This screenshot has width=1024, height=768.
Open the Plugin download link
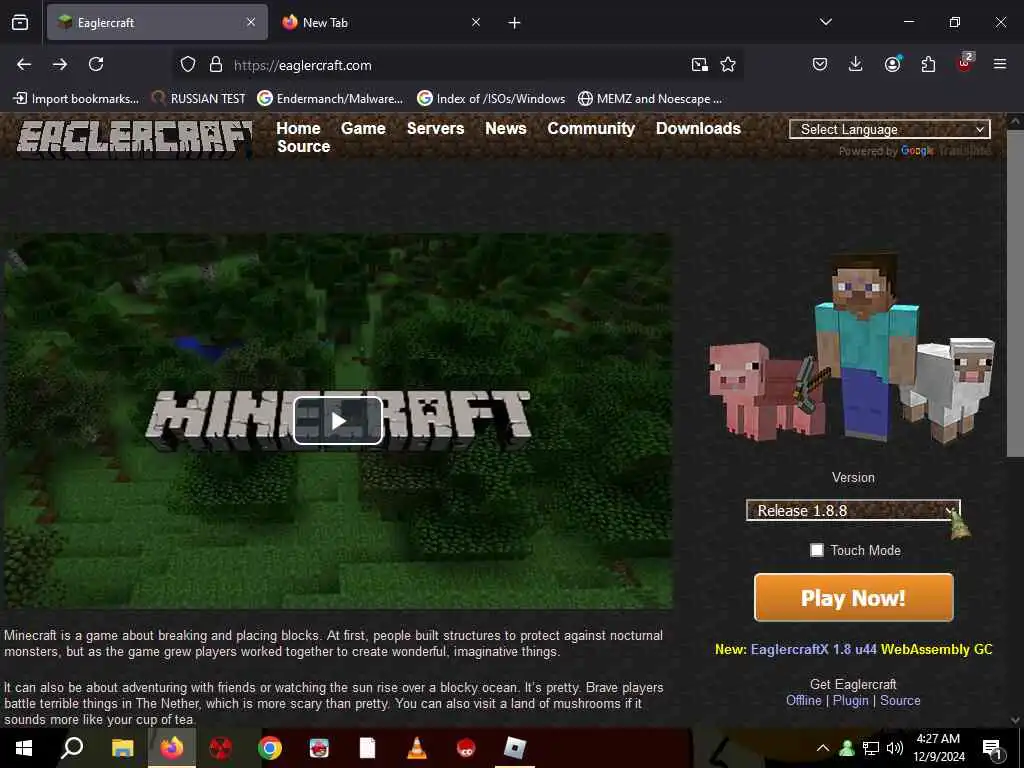click(850, 700)
